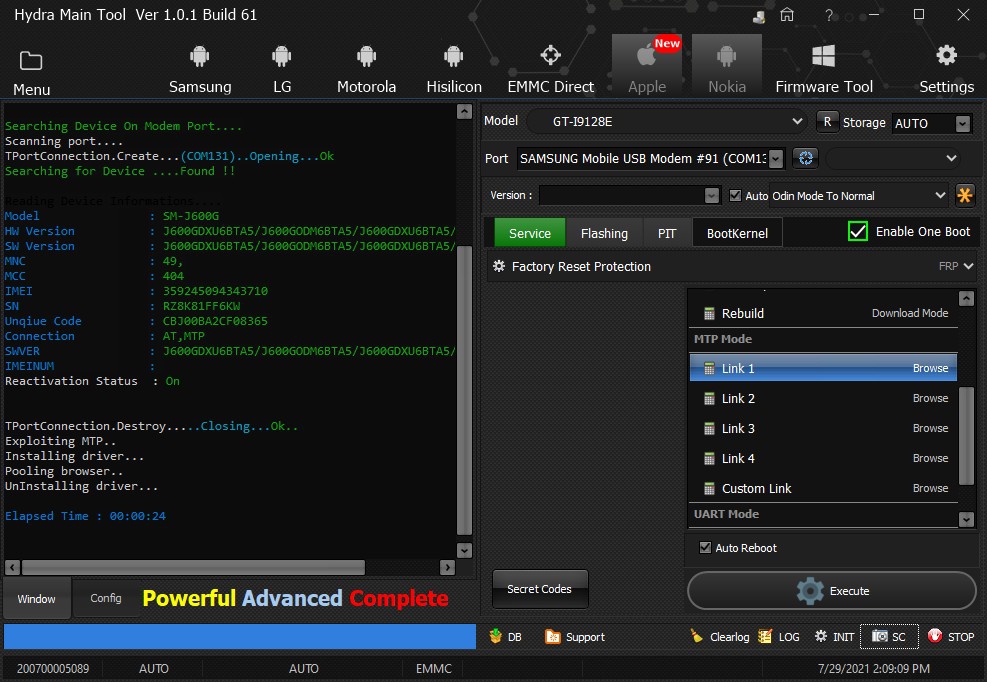The width and height of the screenshot is (987, 682).
Task: Select Link 3 in MTP Mode
Action: [x=823, y=428]
